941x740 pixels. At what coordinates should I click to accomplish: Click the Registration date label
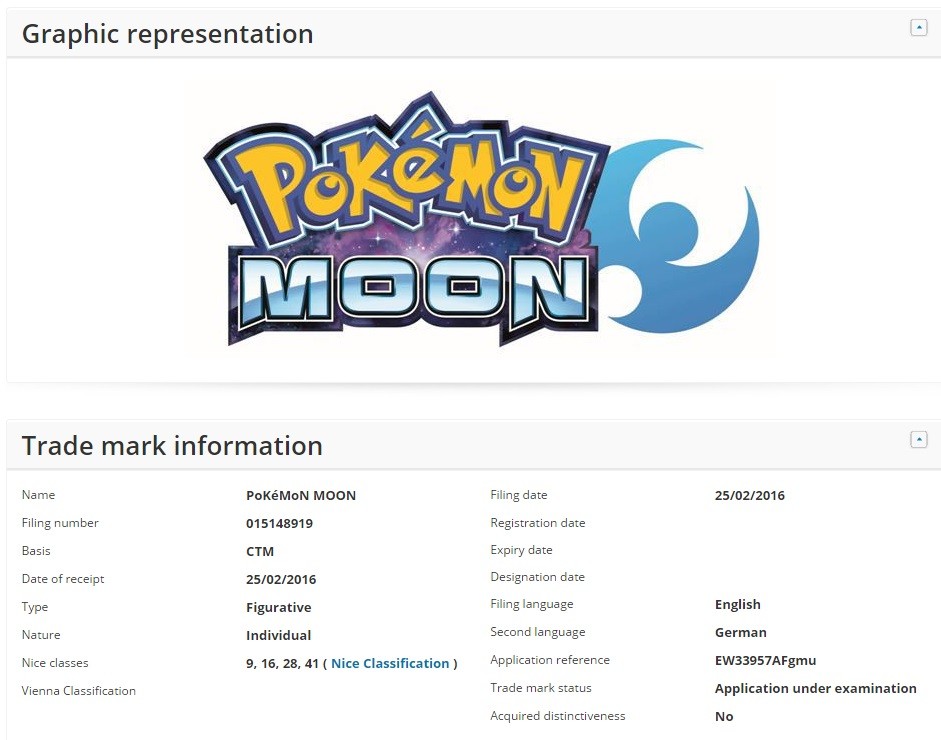(538, 523)
